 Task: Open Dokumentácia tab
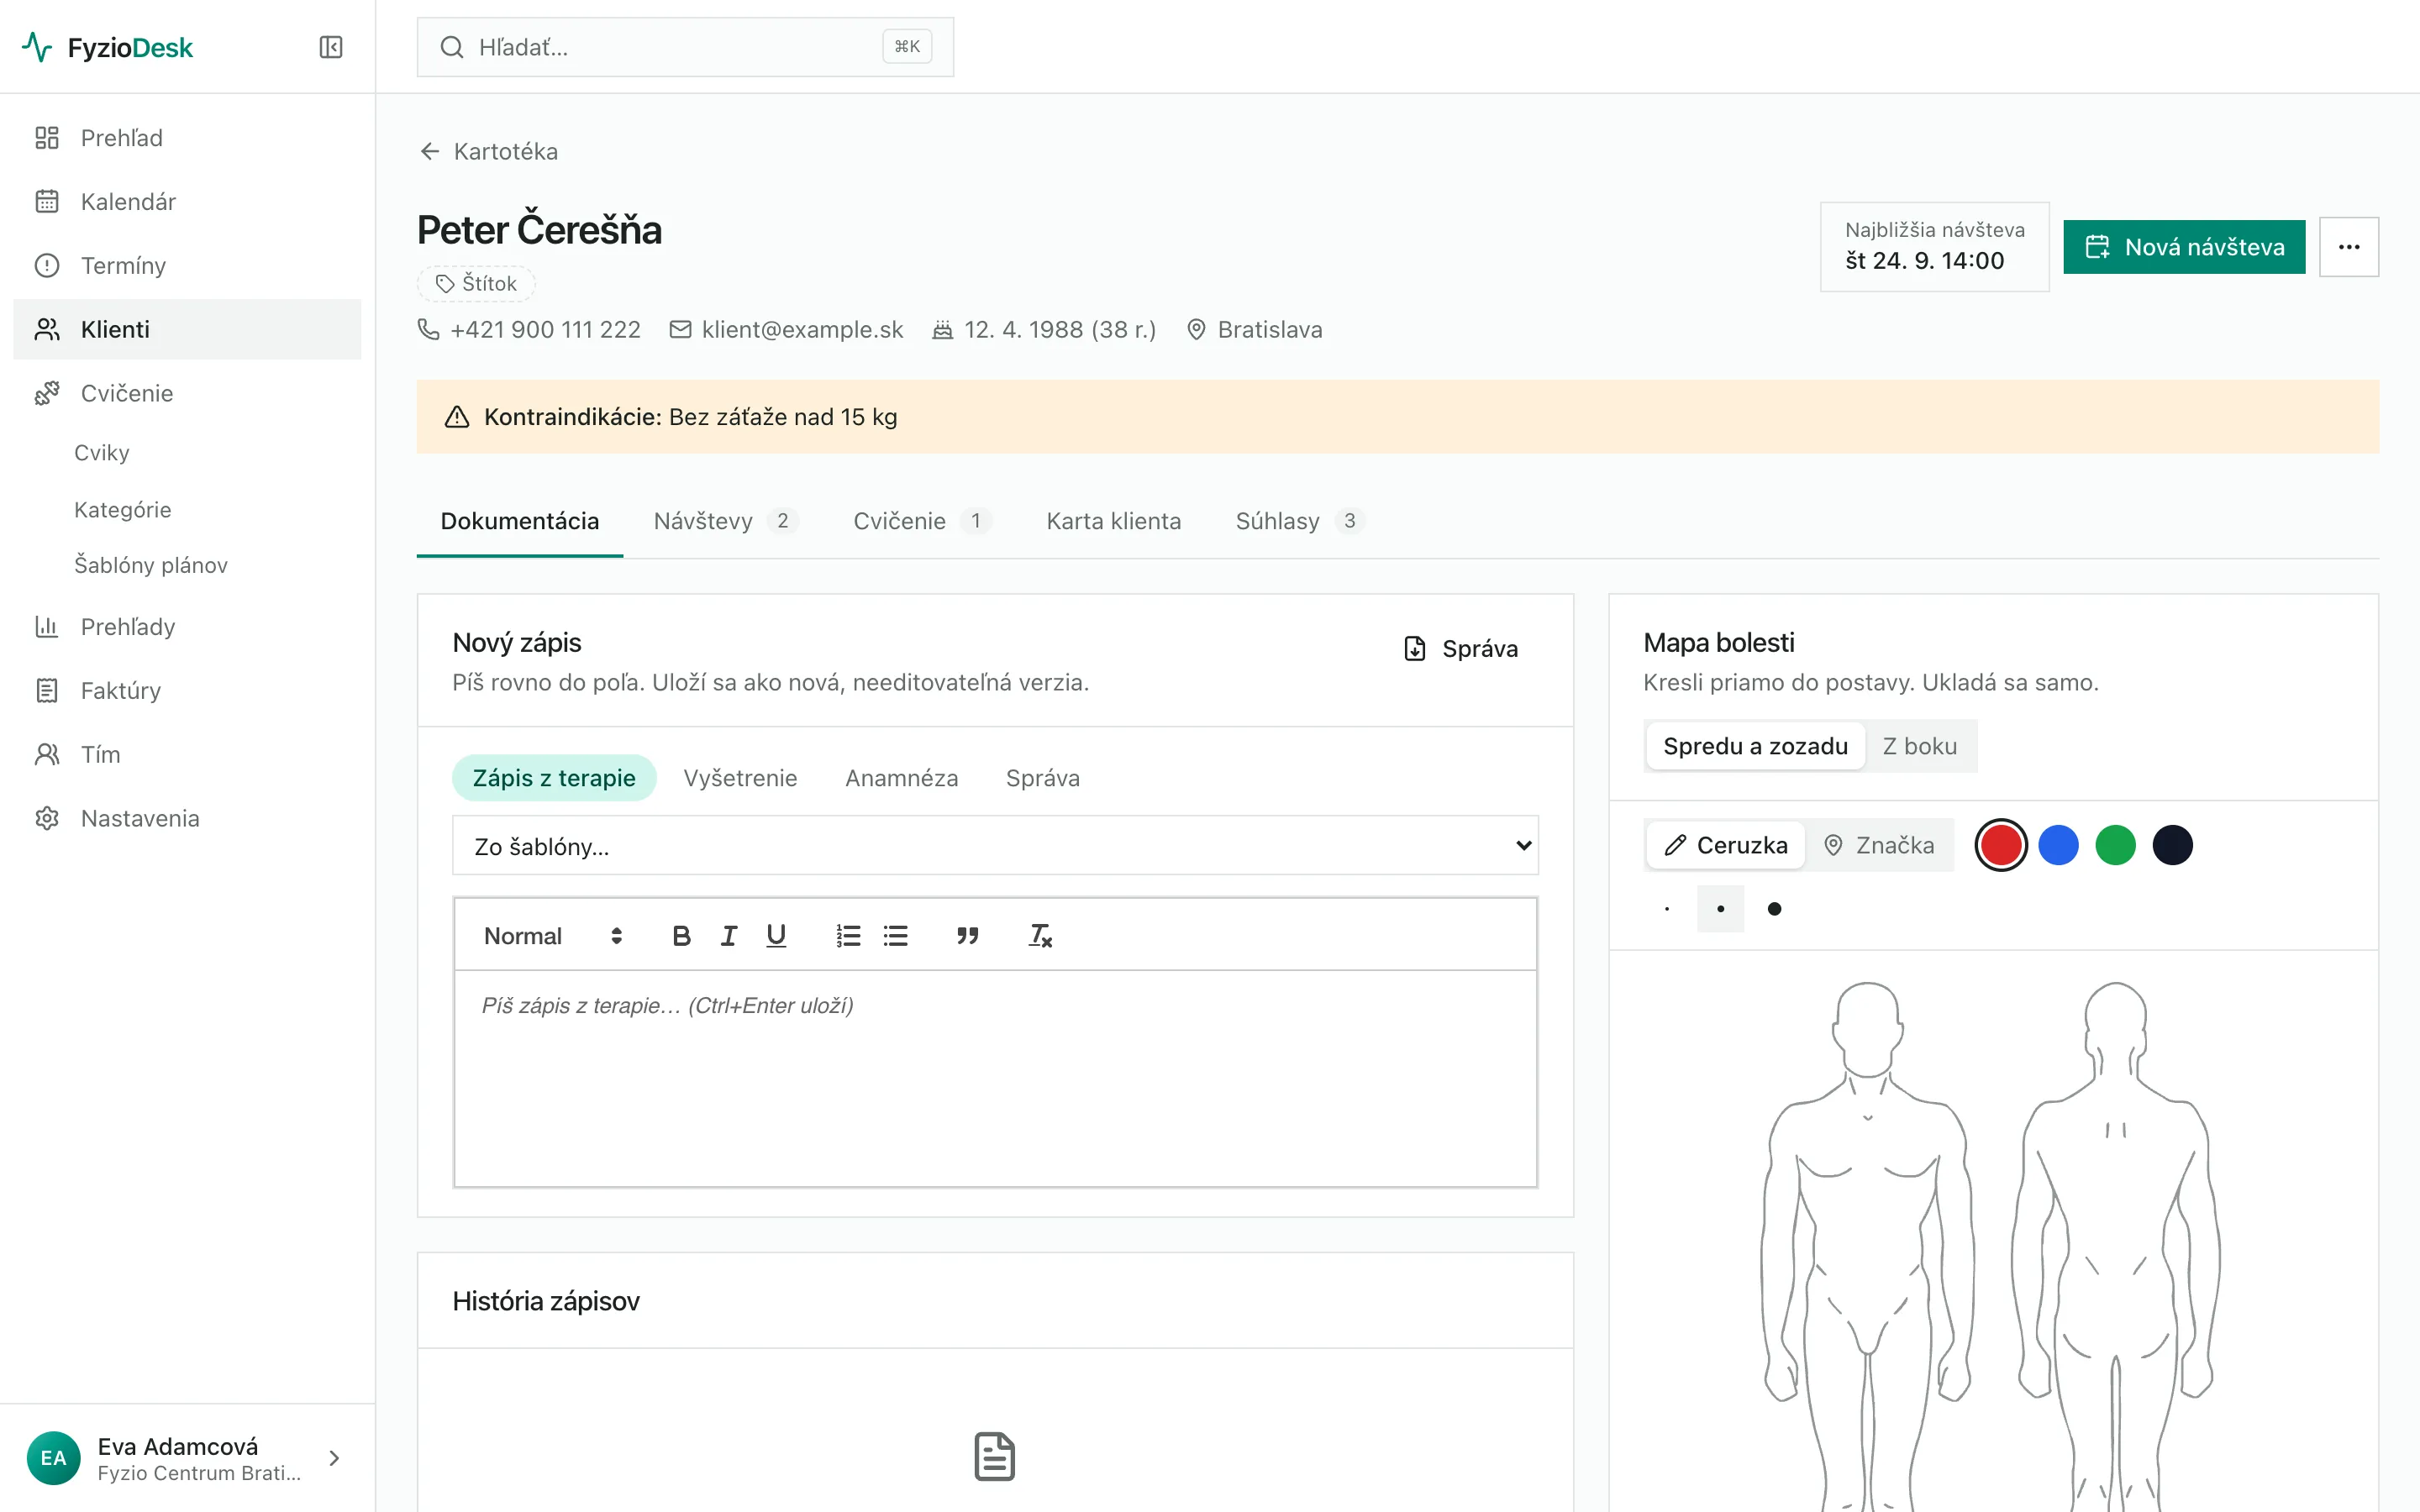click(x=519, y=521)
